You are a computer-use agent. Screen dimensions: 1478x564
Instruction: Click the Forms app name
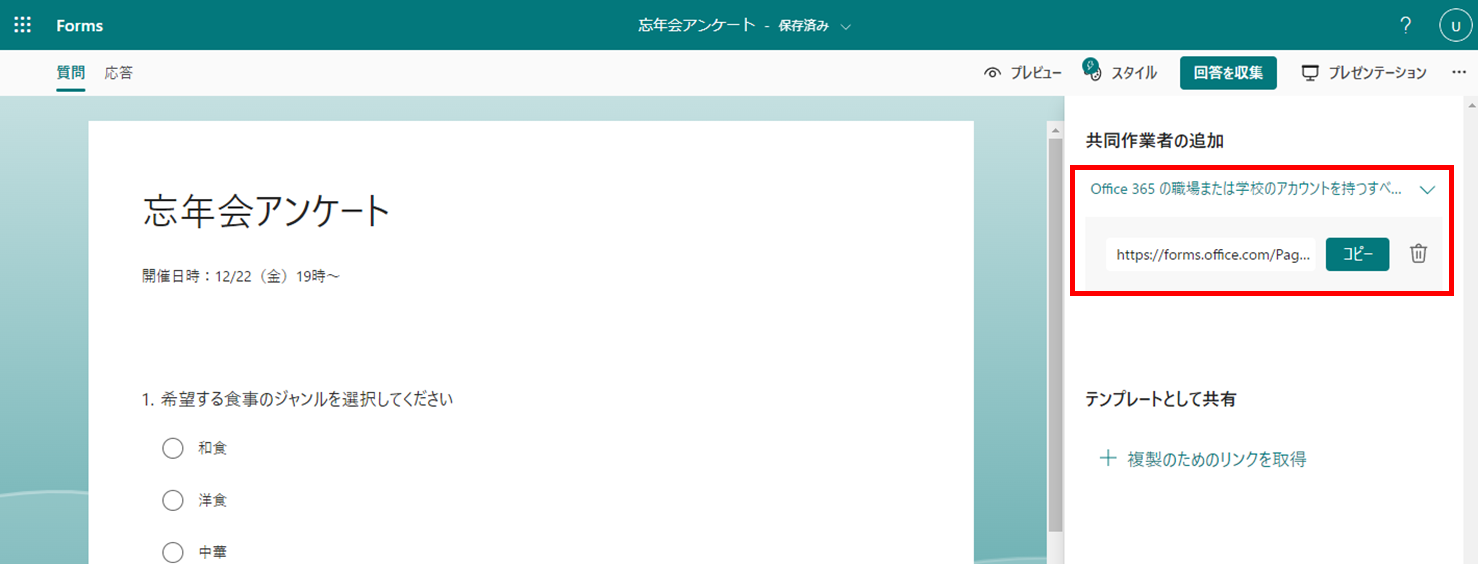[80, 26]
